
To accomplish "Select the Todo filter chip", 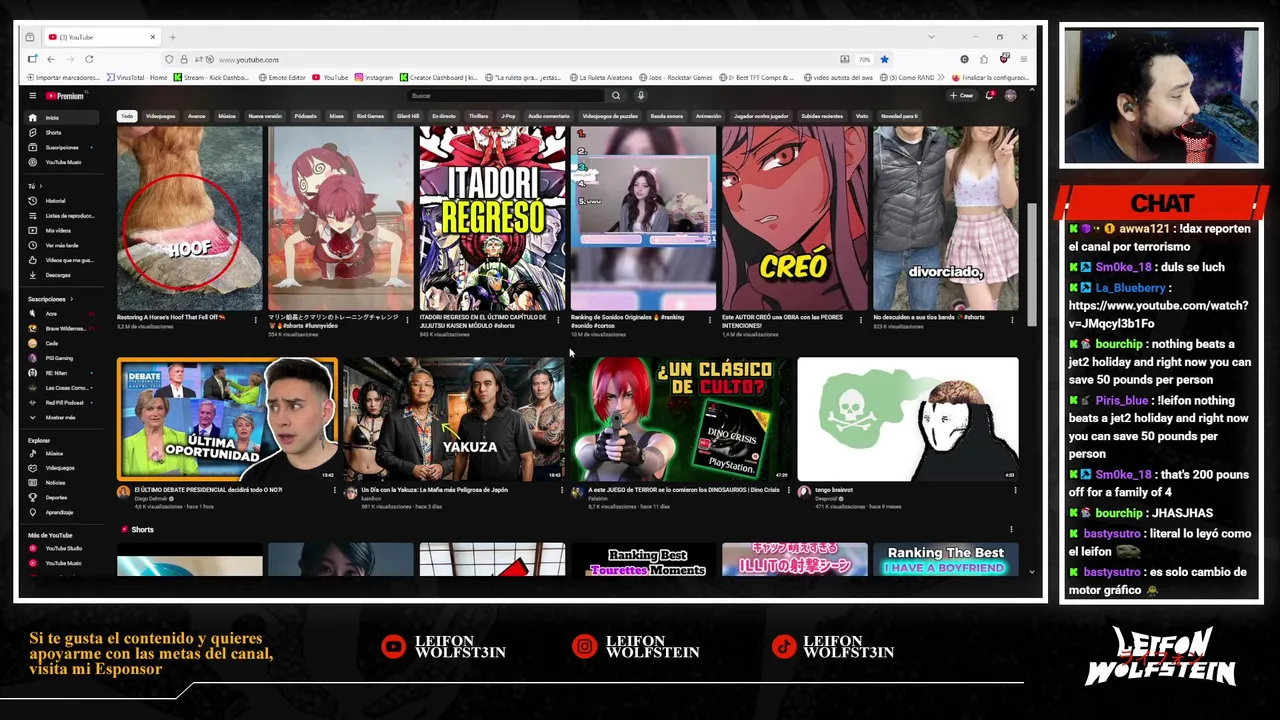I will pos(127,116).
